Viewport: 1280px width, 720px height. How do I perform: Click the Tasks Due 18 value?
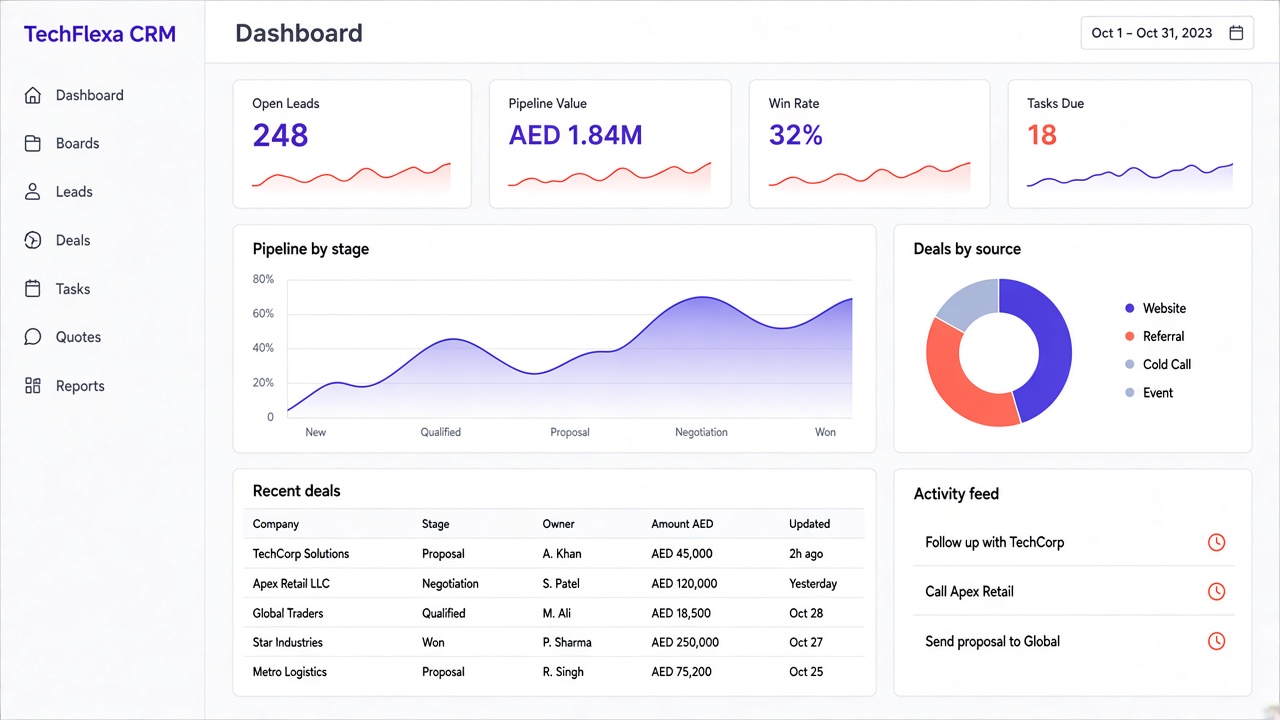click(1042, 135)
